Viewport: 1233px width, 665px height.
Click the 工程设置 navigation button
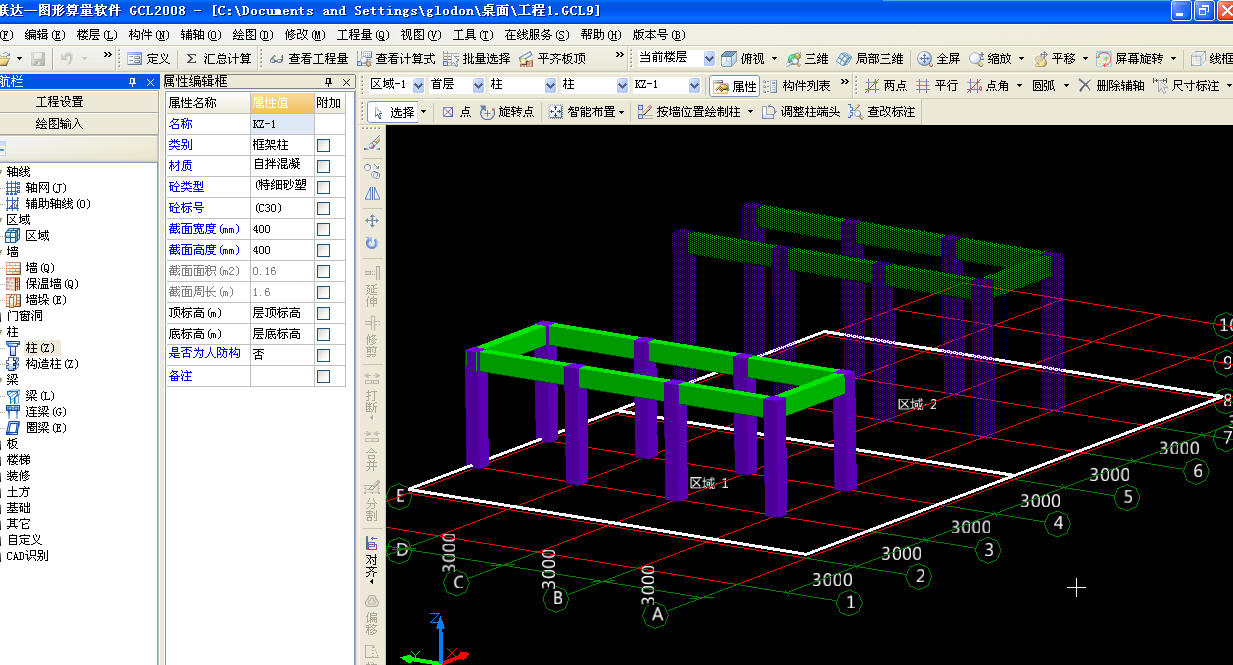tap(60, 102)
